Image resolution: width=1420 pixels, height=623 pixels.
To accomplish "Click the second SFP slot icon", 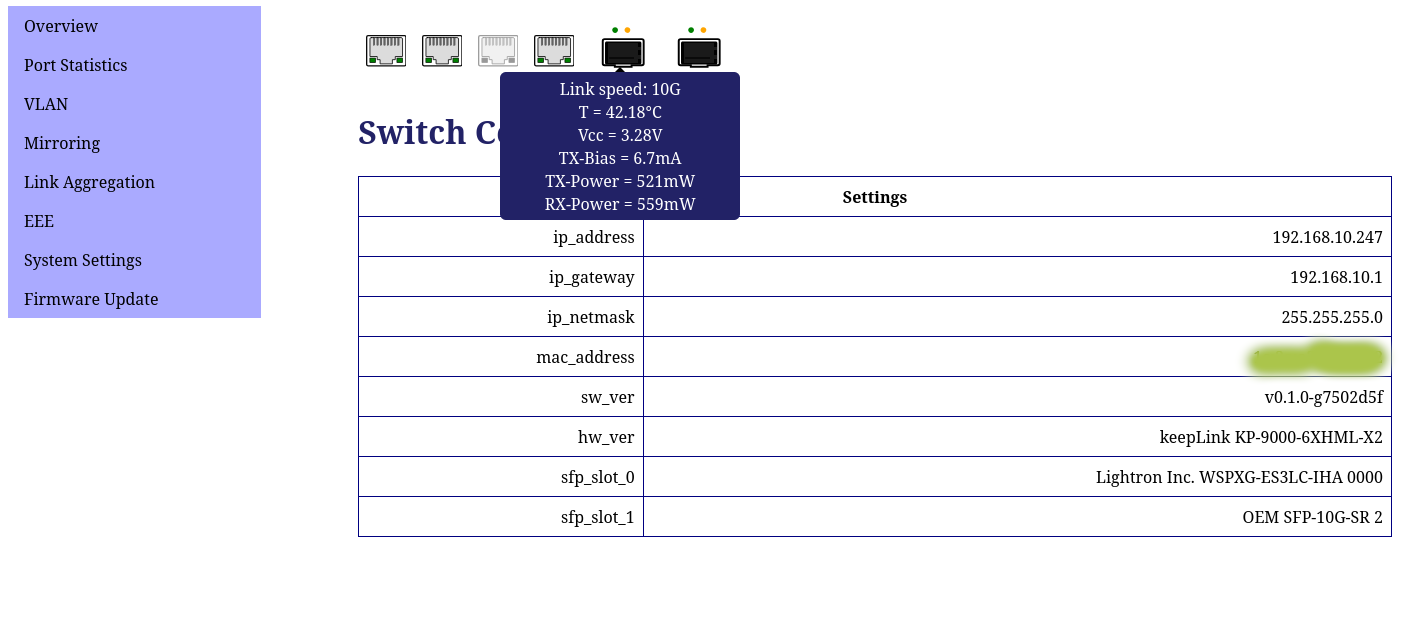I will click(x=699, y=52).
